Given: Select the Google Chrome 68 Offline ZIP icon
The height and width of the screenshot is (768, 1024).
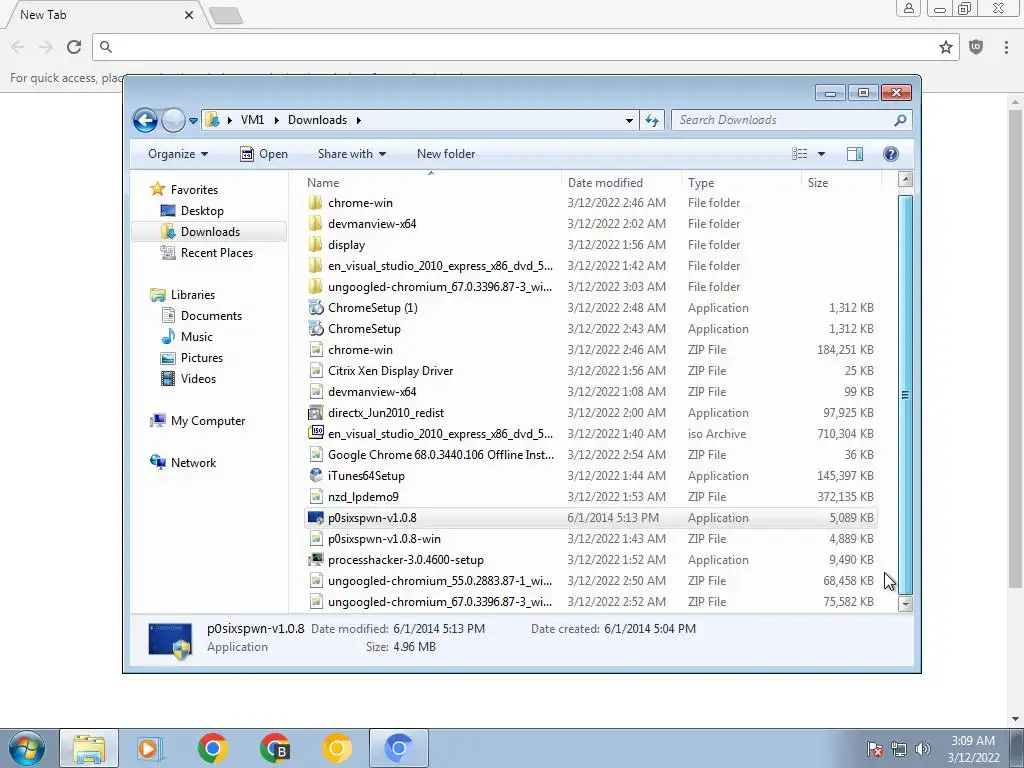Looking at the screenshot, I should tap(315, 455).
